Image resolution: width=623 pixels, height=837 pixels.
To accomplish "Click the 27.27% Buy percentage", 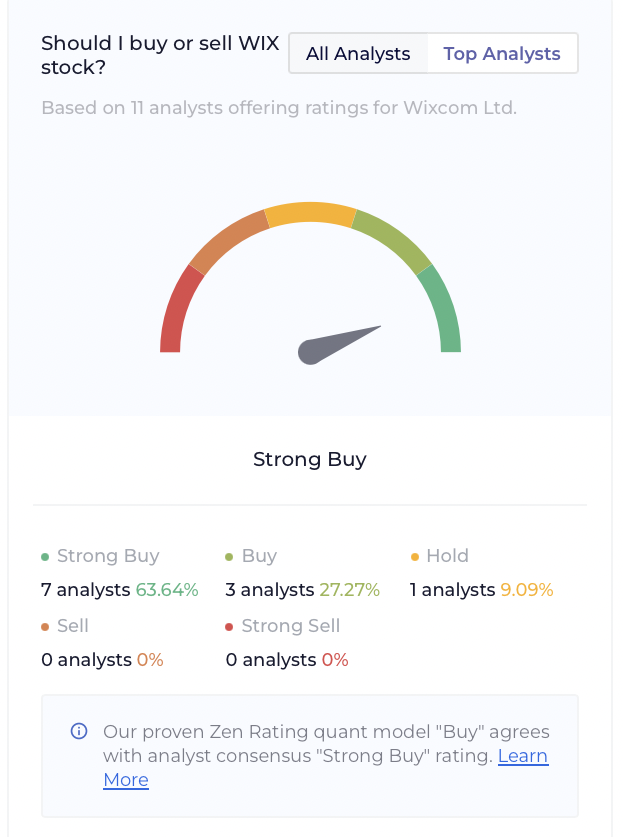I will pyautogui.click(x=350, y=590).
